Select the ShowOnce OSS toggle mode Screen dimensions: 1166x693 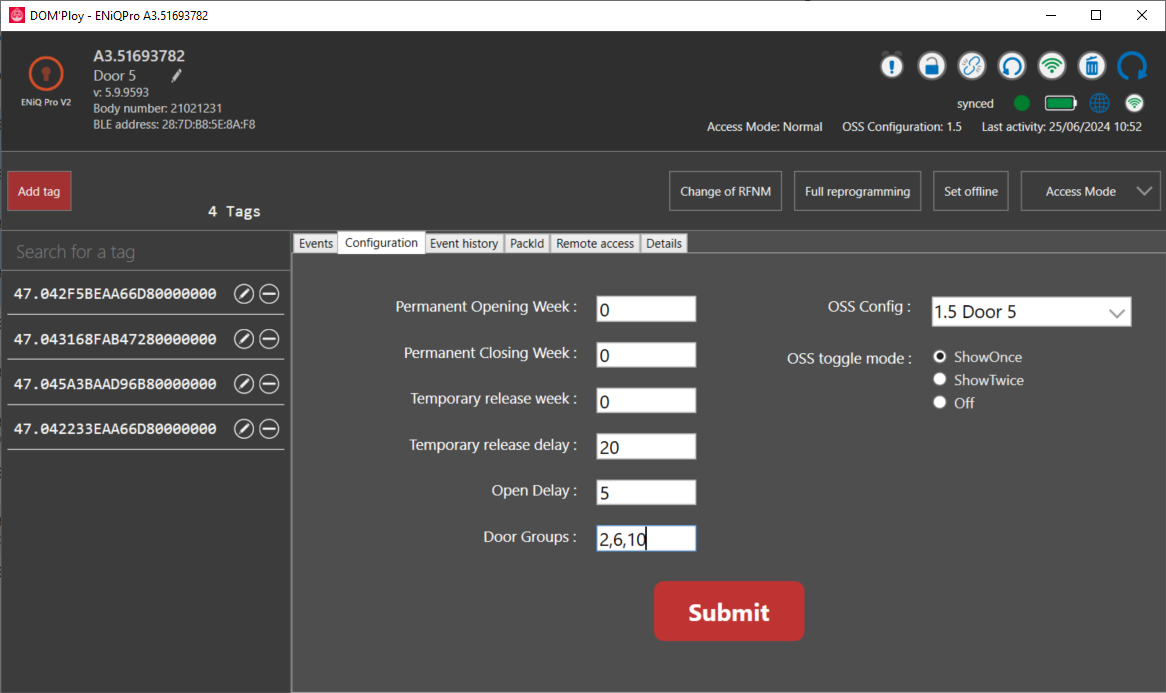click(940, 357)
